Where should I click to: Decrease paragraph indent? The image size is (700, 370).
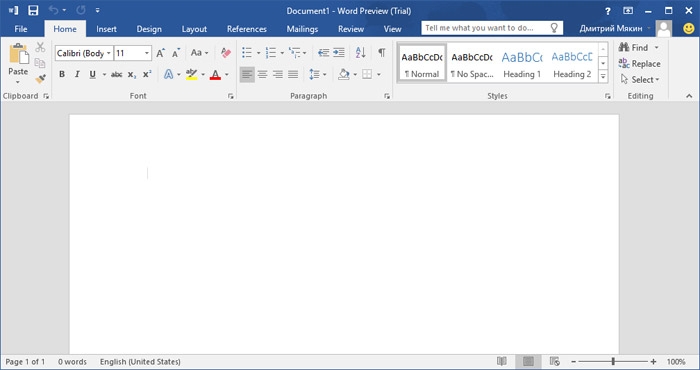[323, 53]
